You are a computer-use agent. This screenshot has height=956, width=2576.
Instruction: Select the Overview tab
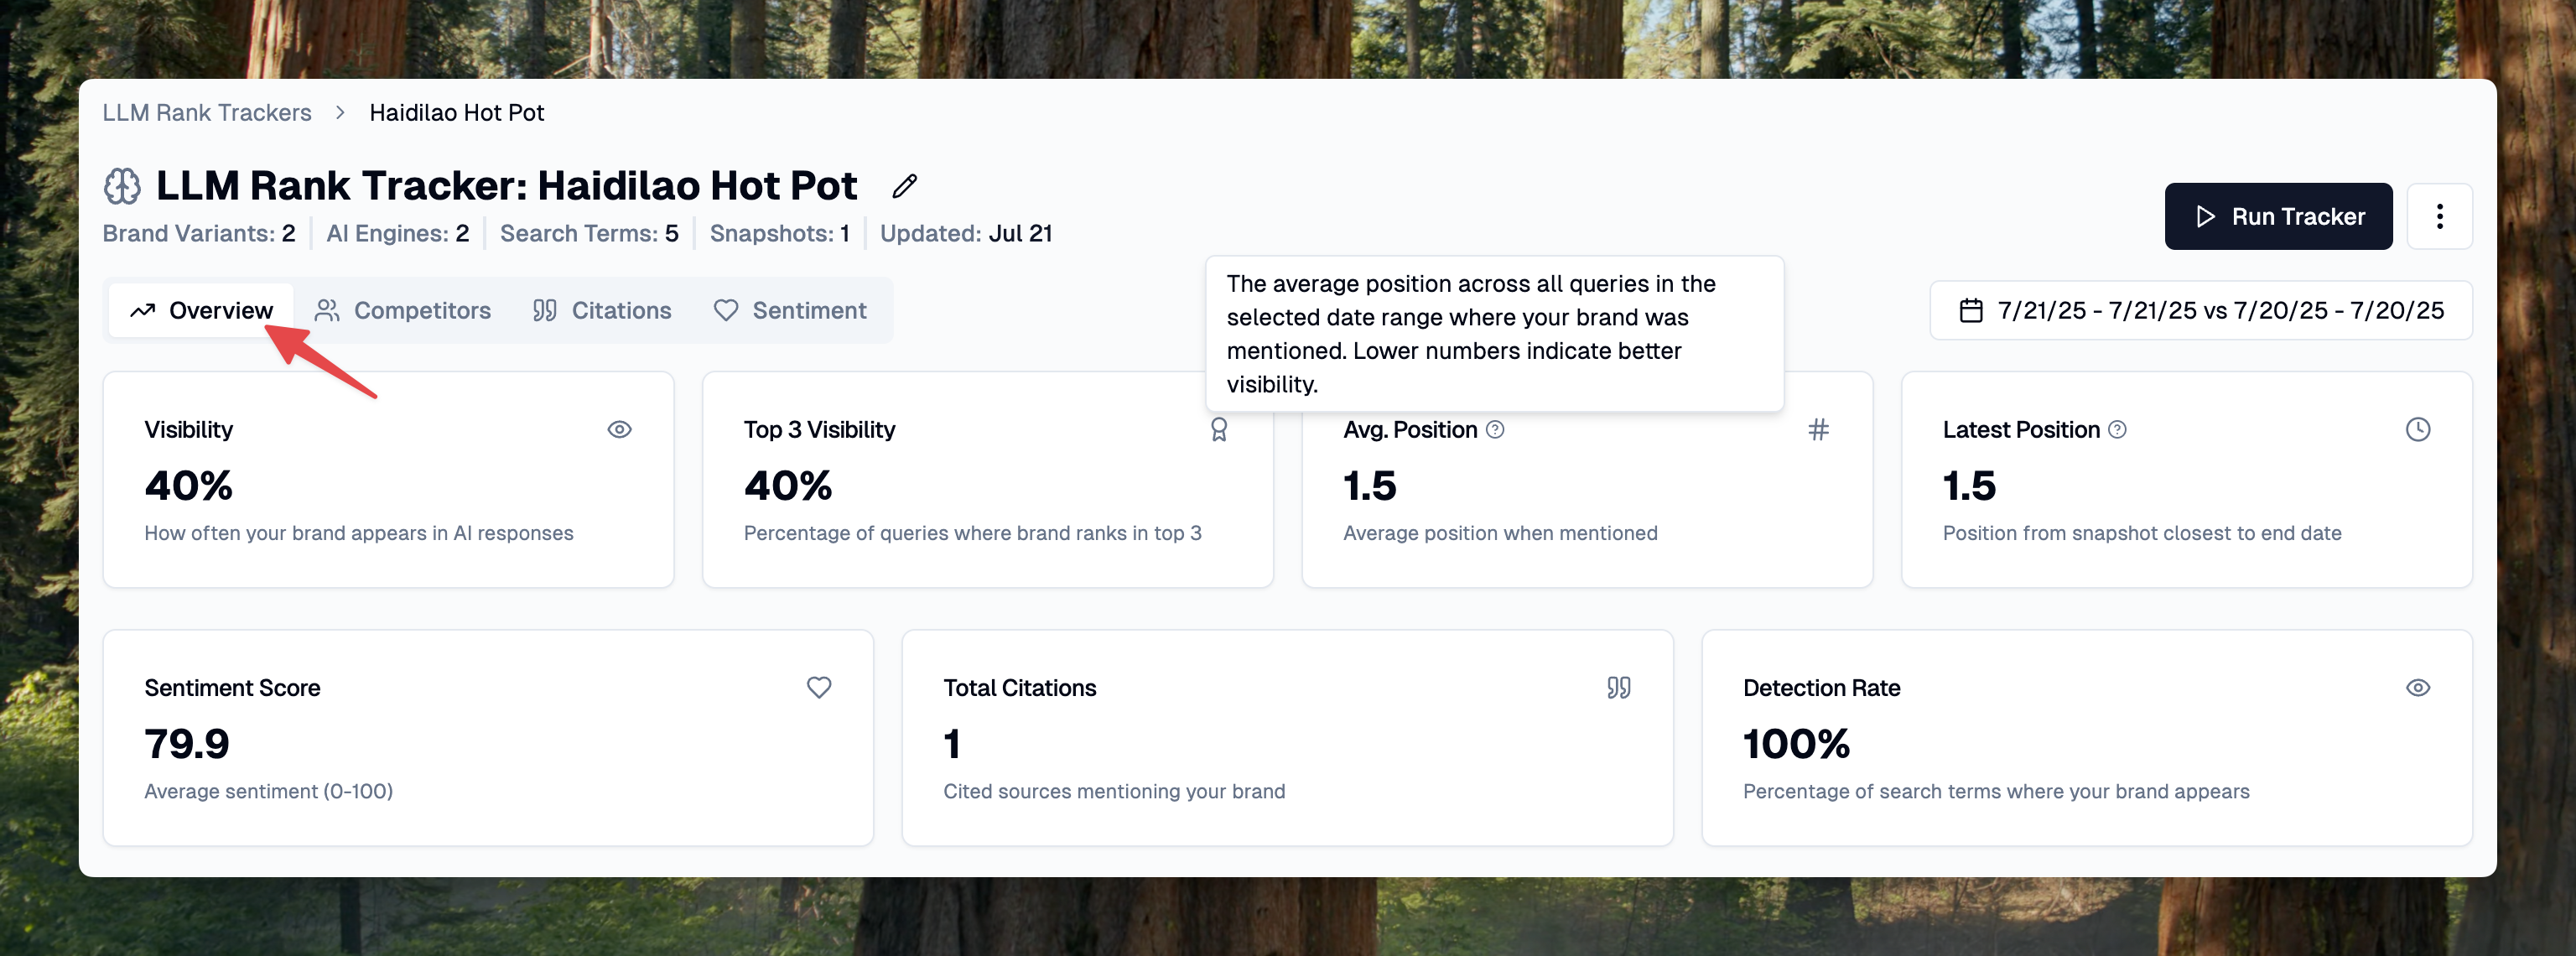[201, 311]
